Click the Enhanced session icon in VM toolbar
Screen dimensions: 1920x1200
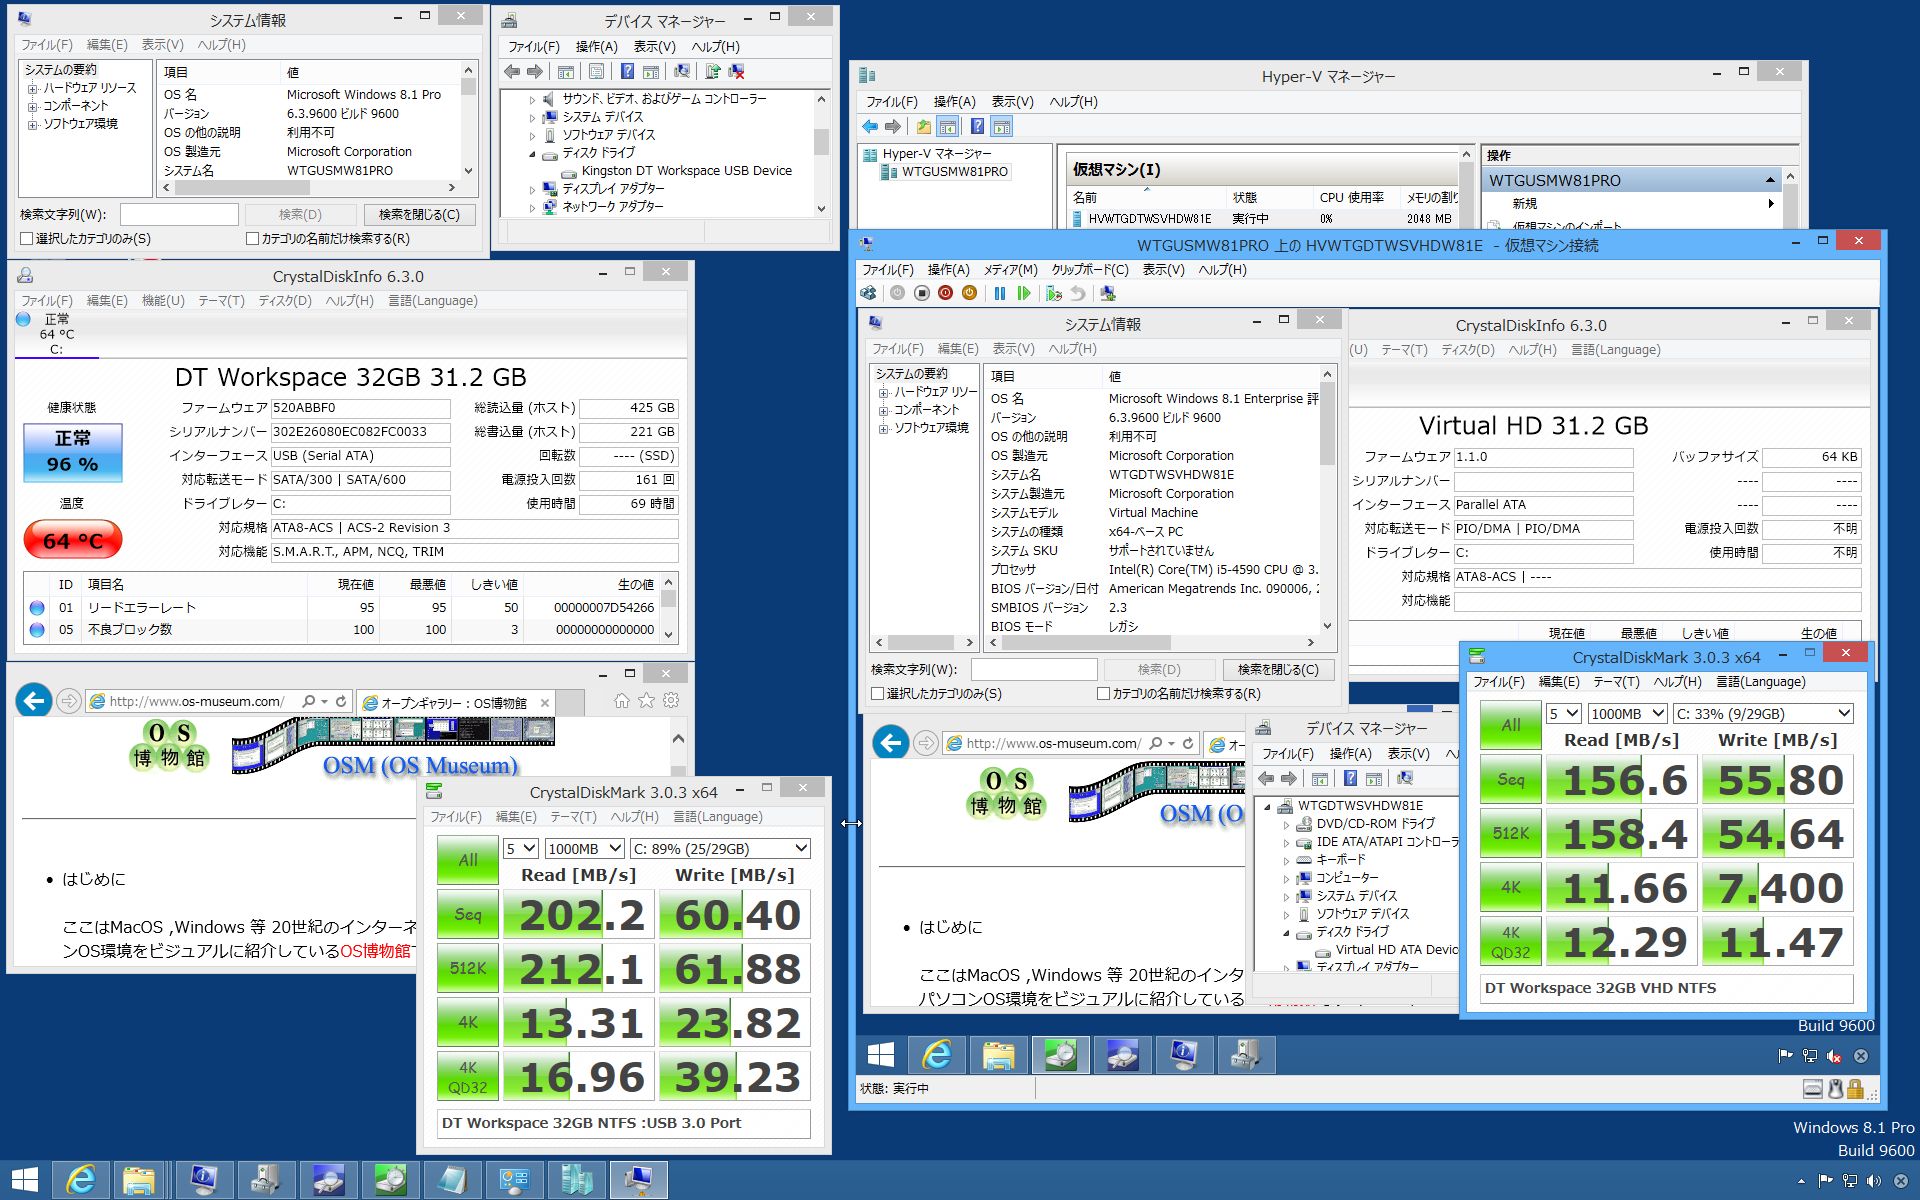pos(1108,293)
